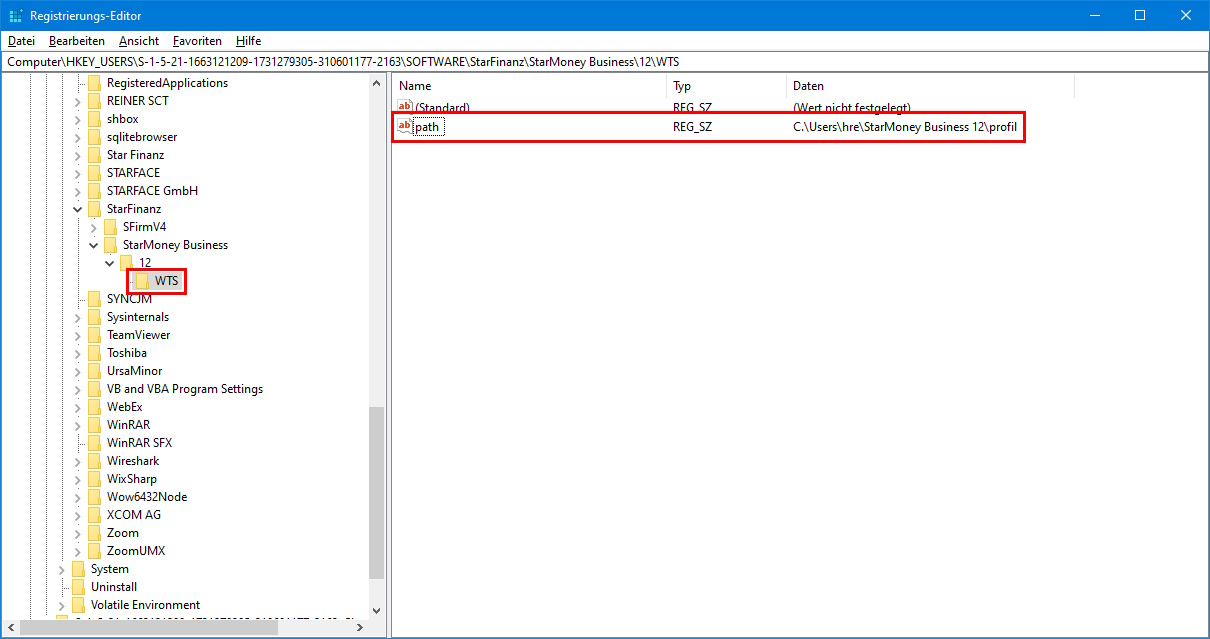Screen dimensions: 1210x639
Task: Select the WTS key label
Action: (167, 281)
